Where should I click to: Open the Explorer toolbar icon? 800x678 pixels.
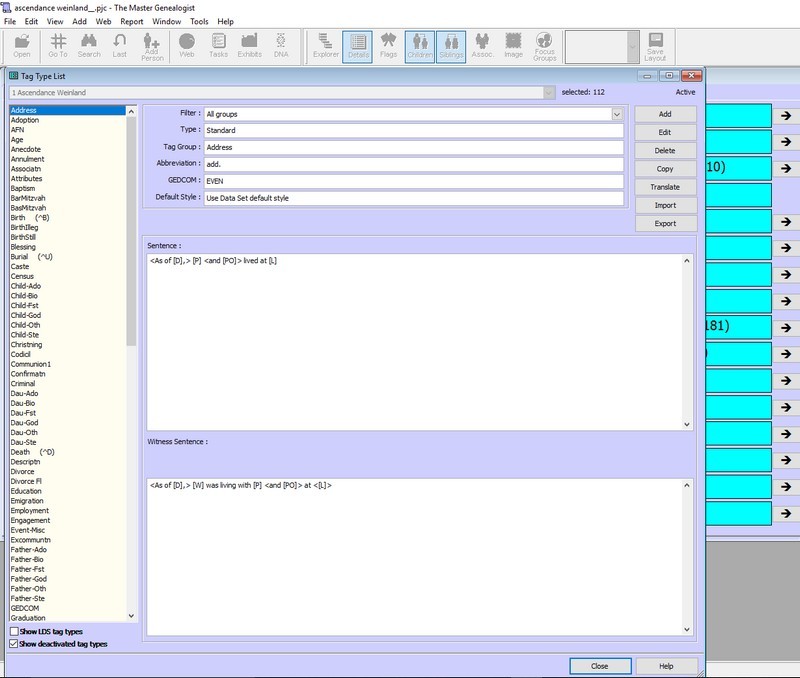click(326, 46)
